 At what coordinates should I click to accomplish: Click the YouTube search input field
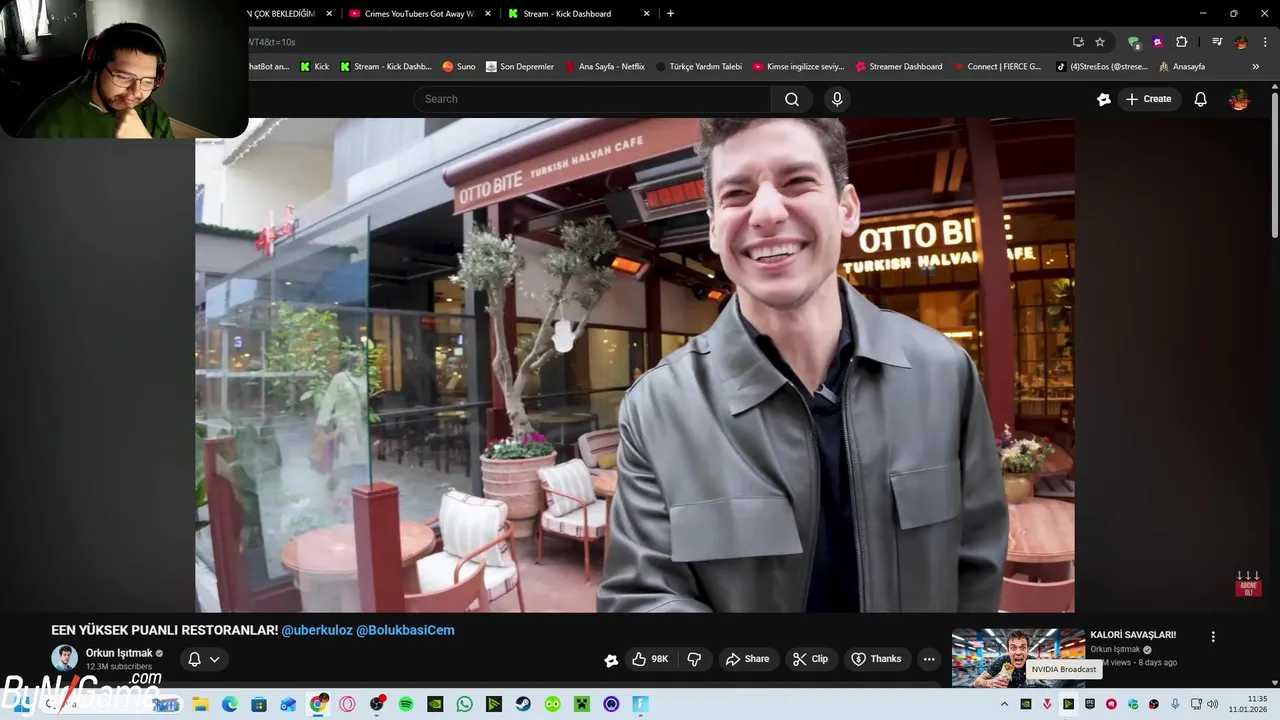click(x=592, y=99)
